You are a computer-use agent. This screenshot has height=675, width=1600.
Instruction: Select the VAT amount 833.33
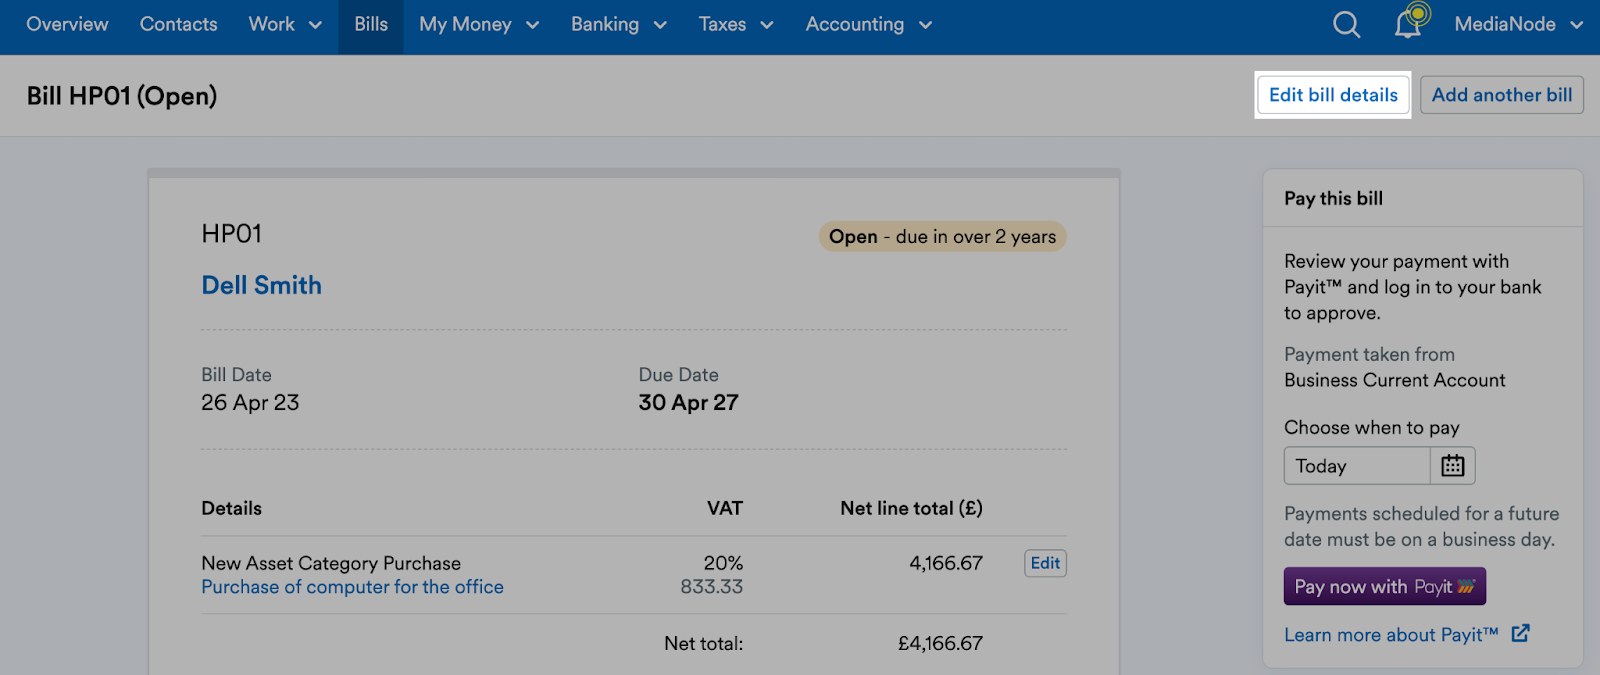(711, 587)
